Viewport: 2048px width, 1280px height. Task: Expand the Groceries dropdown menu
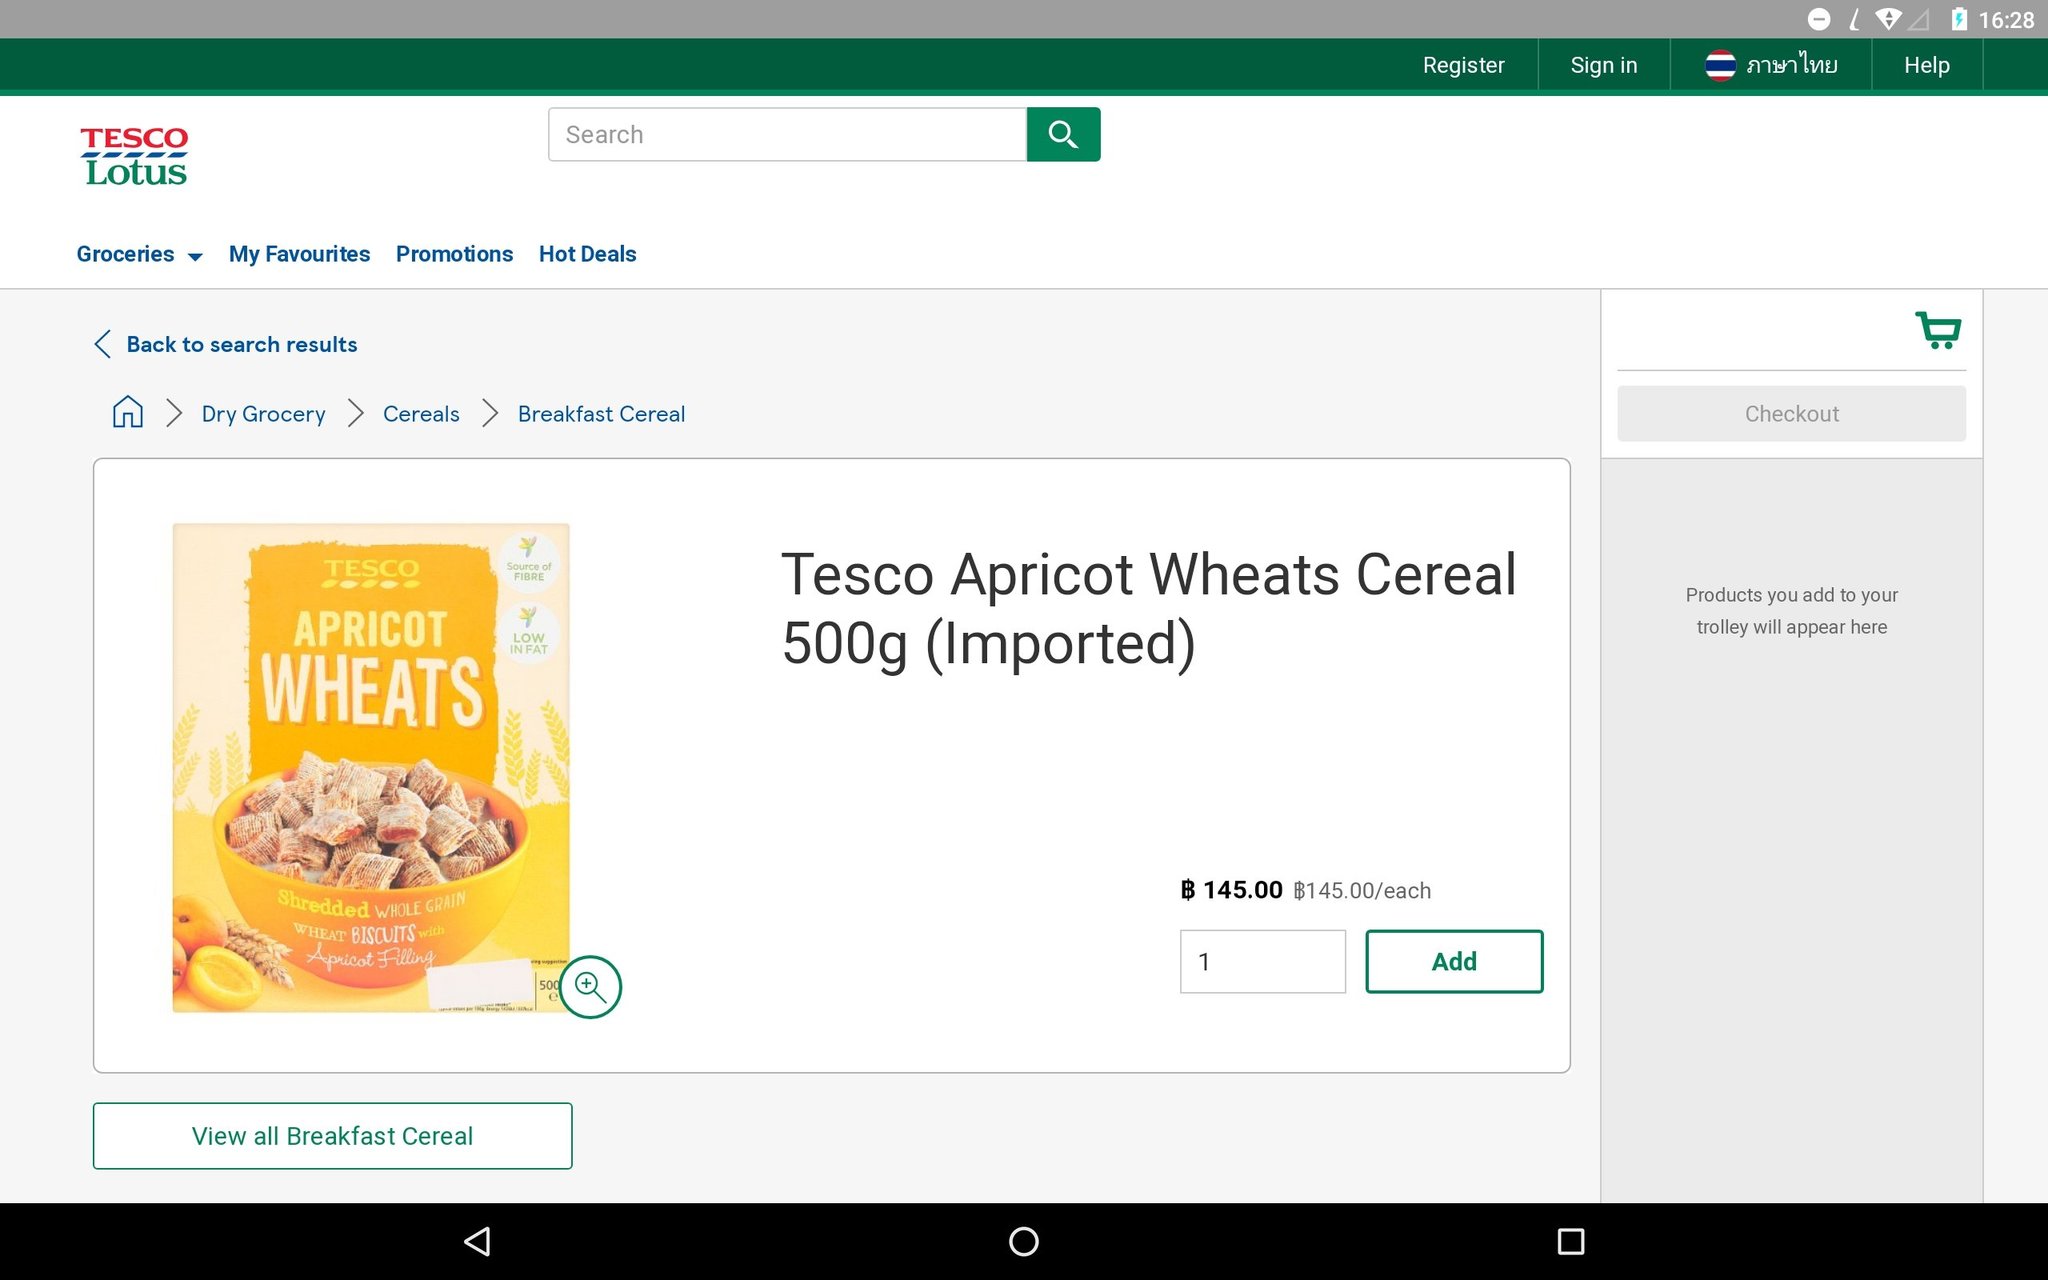(139, 254)
